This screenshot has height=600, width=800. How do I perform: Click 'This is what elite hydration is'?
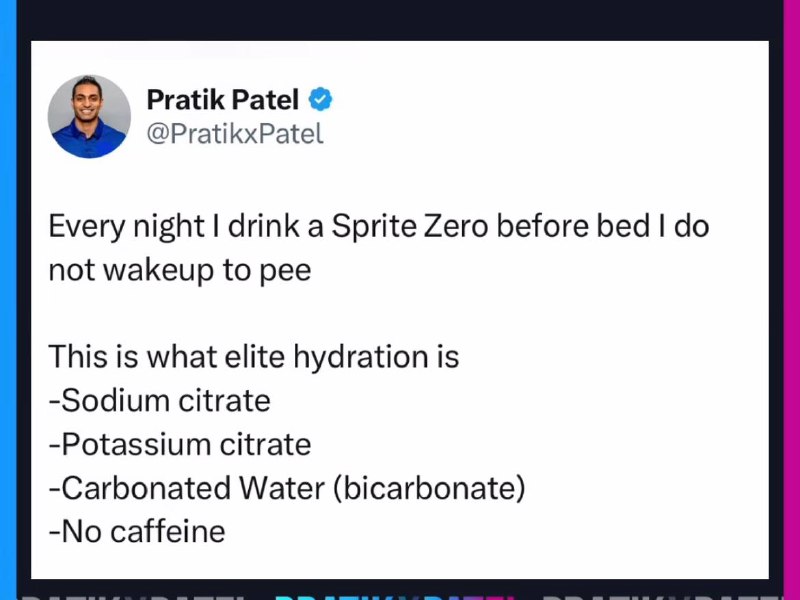coord(254,356)
